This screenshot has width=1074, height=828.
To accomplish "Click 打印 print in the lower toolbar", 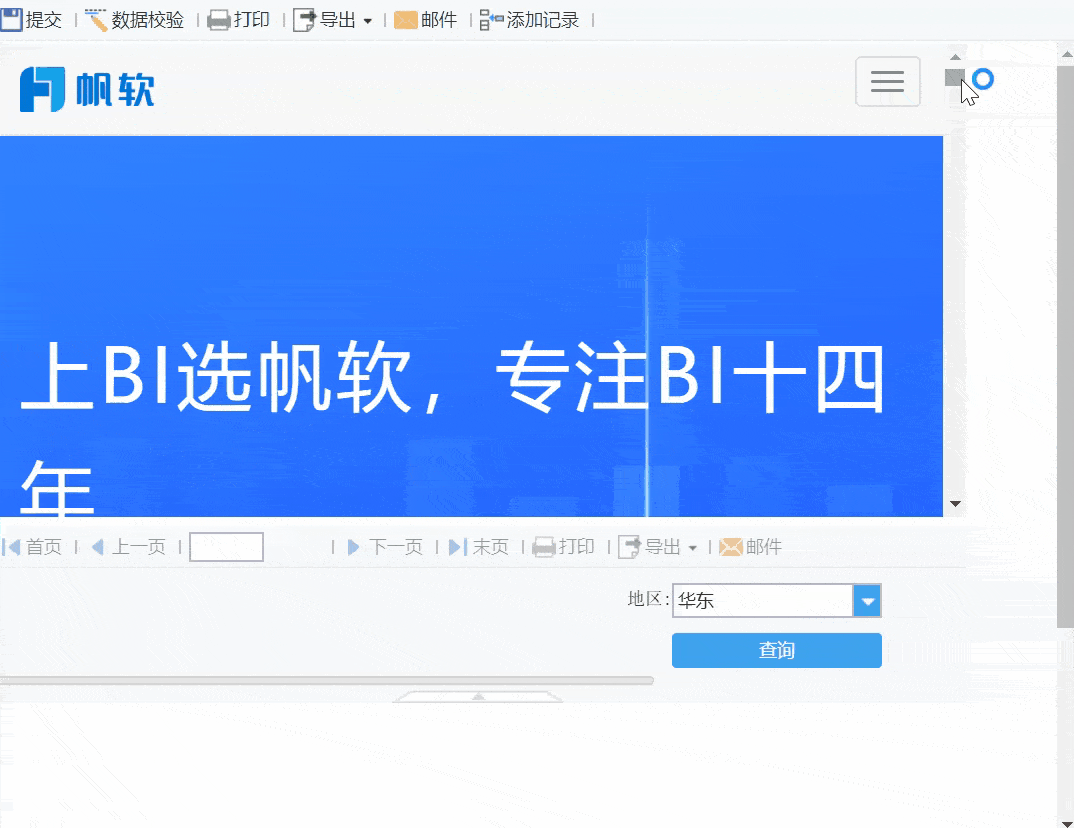I will [x=563, y=547].
